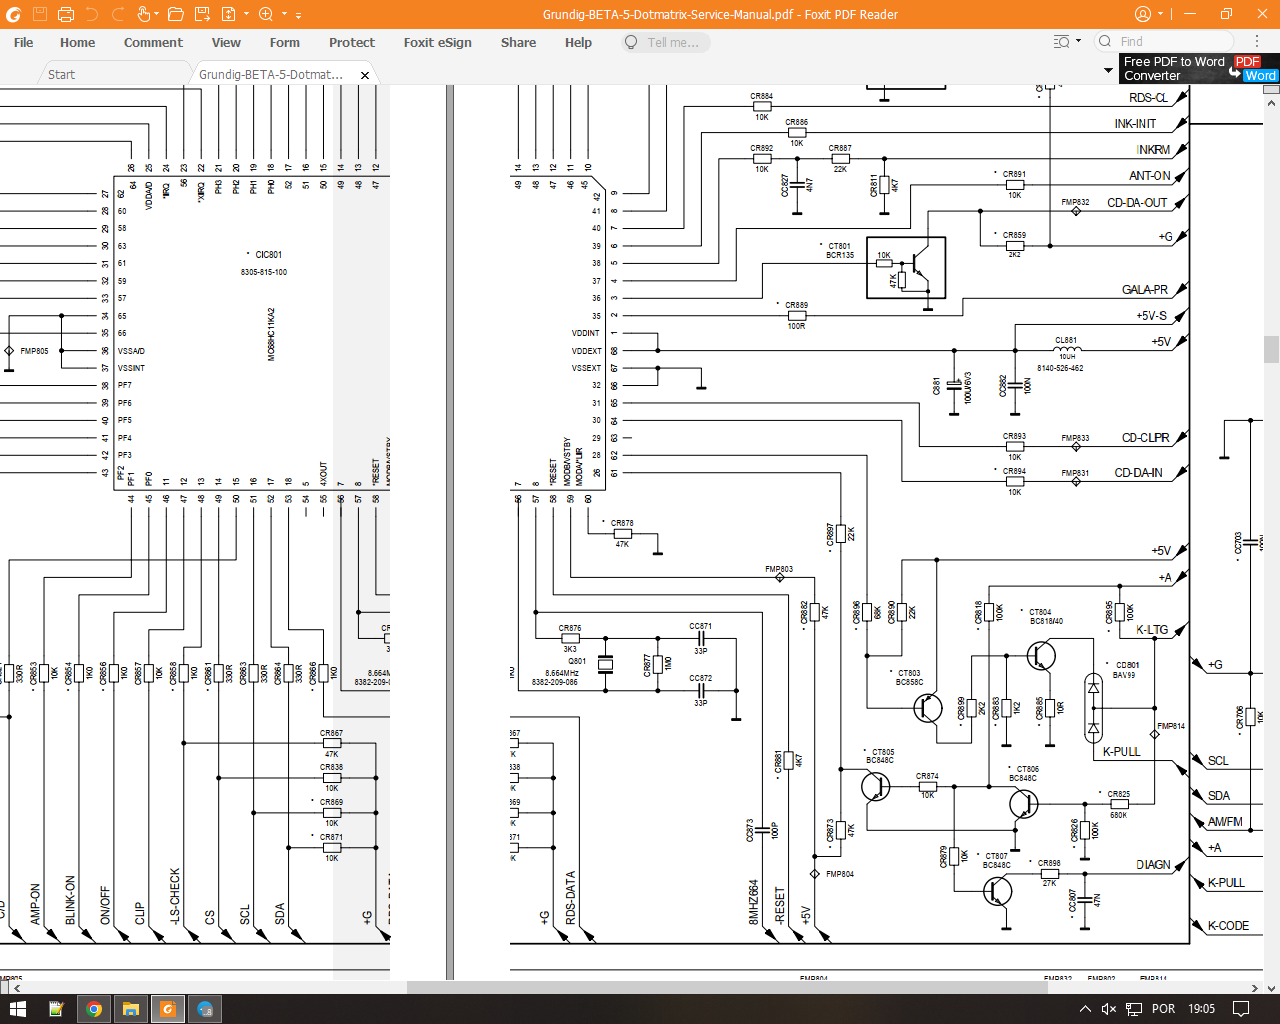Click the Print icon in quick access toolbar
Image resolution: width=1280 pixels, height=1024 pixels.
point(66,14)
